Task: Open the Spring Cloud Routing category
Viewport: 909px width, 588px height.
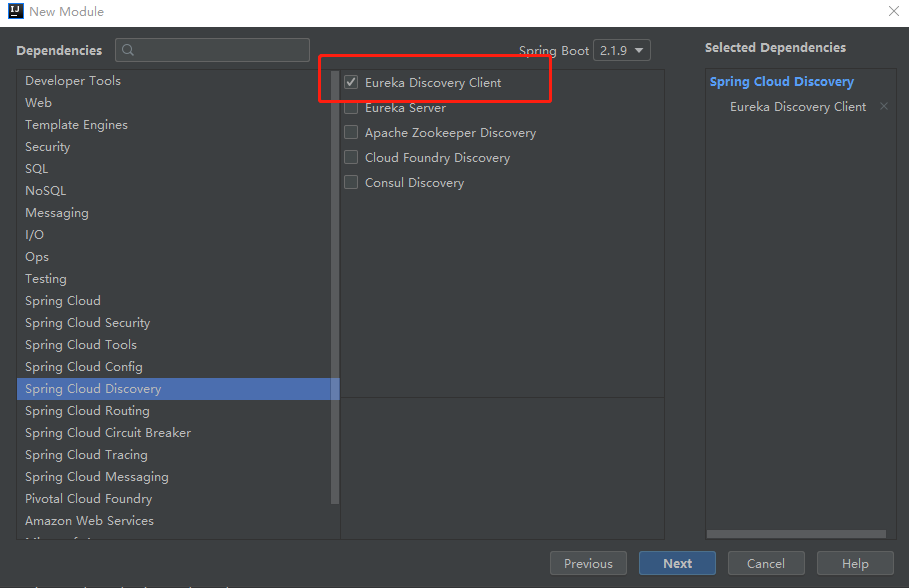Action: point(87,411)
